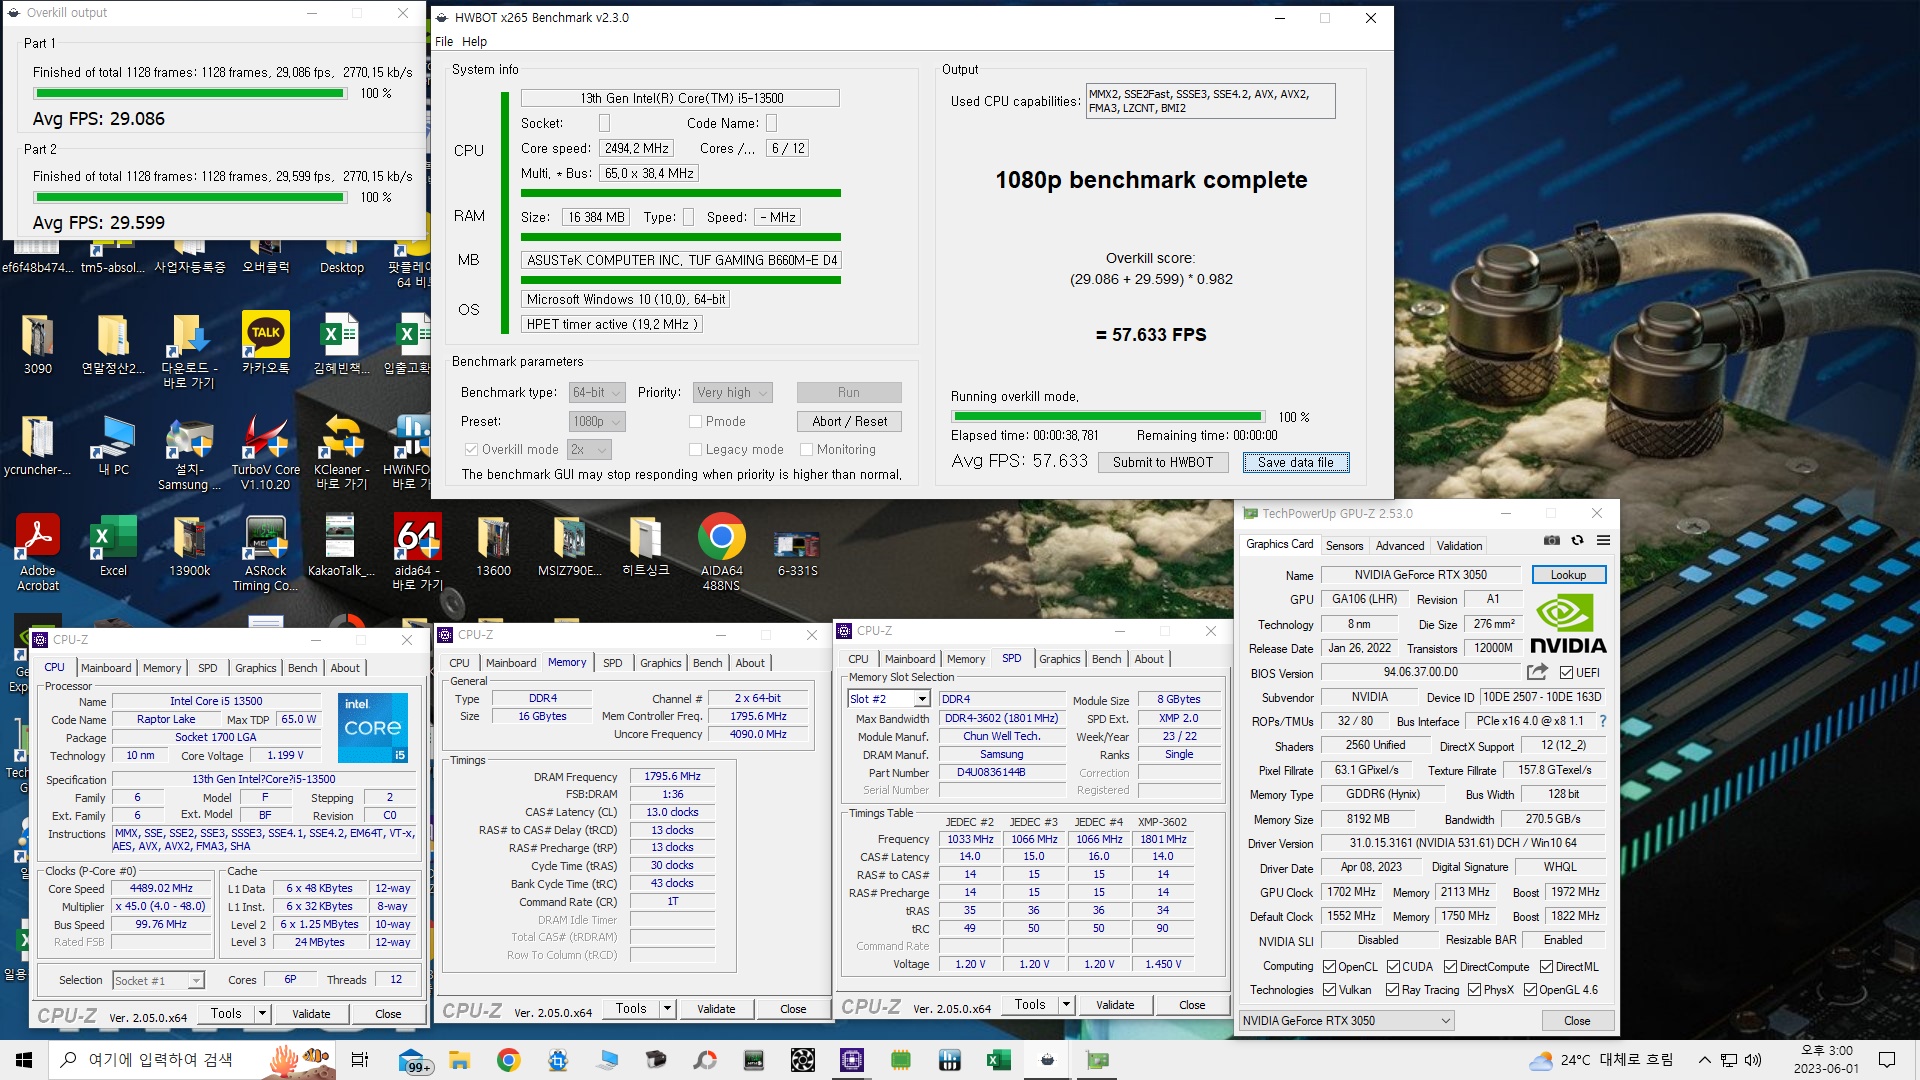This screenshot has height=1080, width=1920.
Task: Click the PCIe bus interface question mark
Action: pos(1603,721)
